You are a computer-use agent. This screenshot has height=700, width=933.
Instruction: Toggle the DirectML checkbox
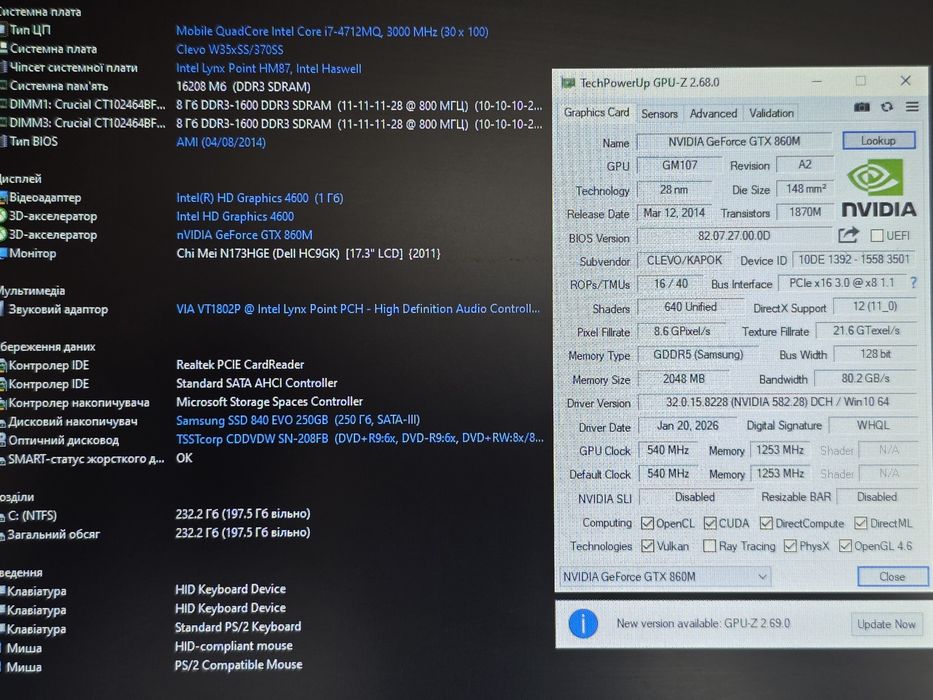tap(860, 523)
